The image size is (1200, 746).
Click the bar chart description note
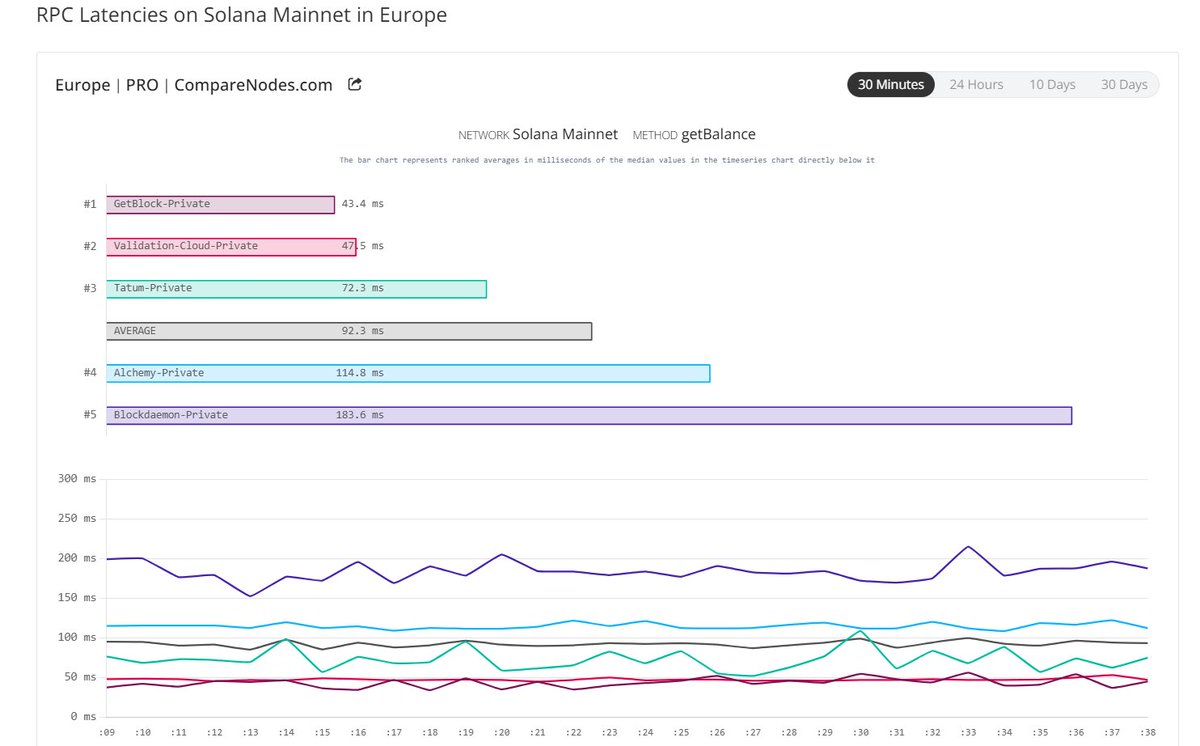607,160
